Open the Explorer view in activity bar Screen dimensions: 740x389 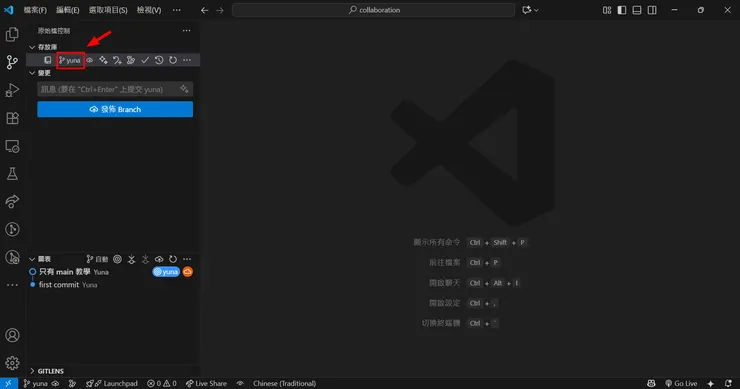point(12,34)
